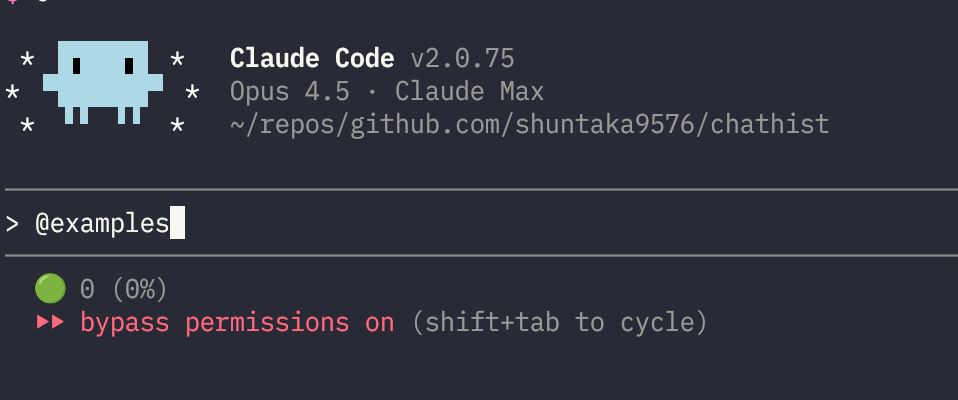Click the "0 (0%)" context usage indicator
The image size is (958, 400).
pos(124,290)
